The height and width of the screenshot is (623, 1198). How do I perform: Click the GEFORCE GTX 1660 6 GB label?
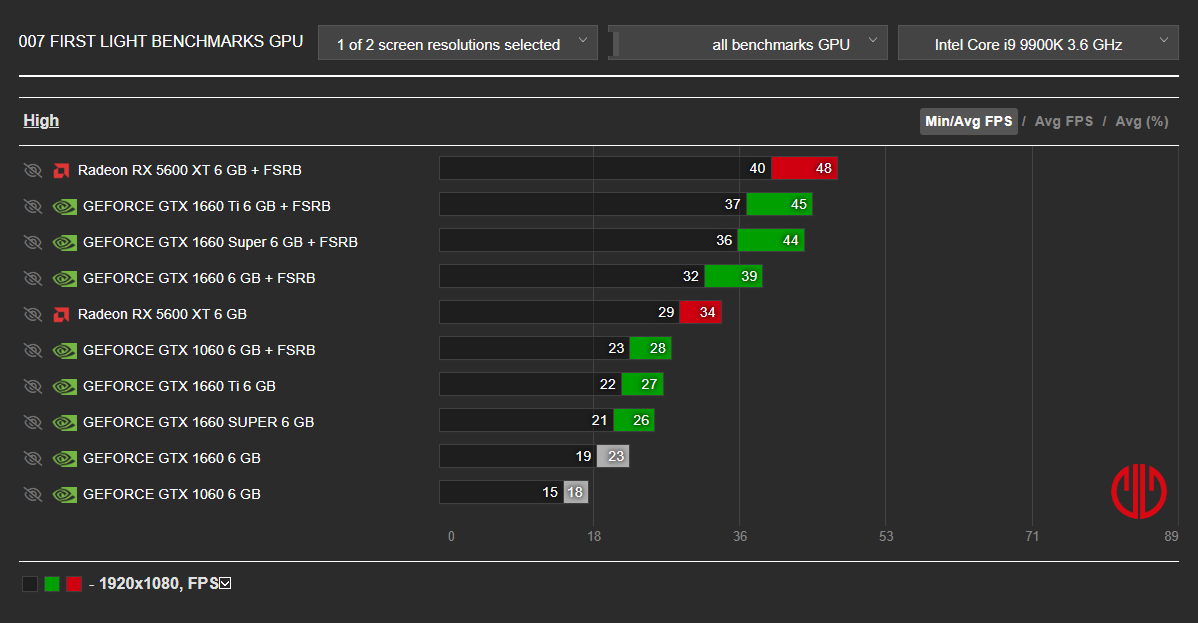(172, 458)
